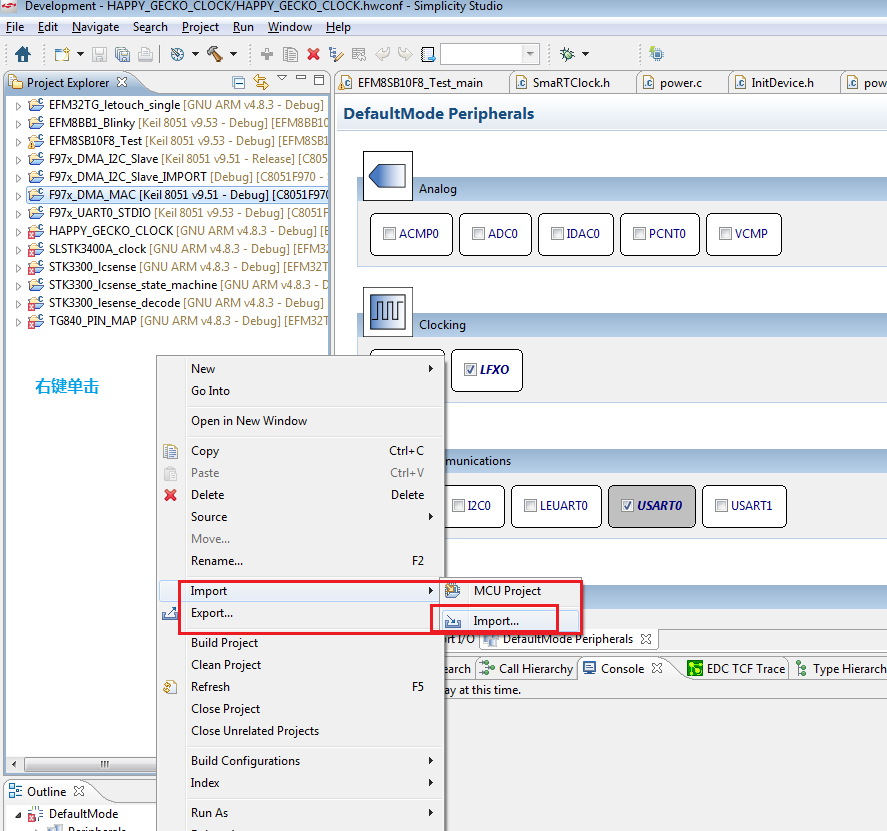The image size is (887, 831).
Task: Click the USART1 peripheral button
Action: click(744, 506)
